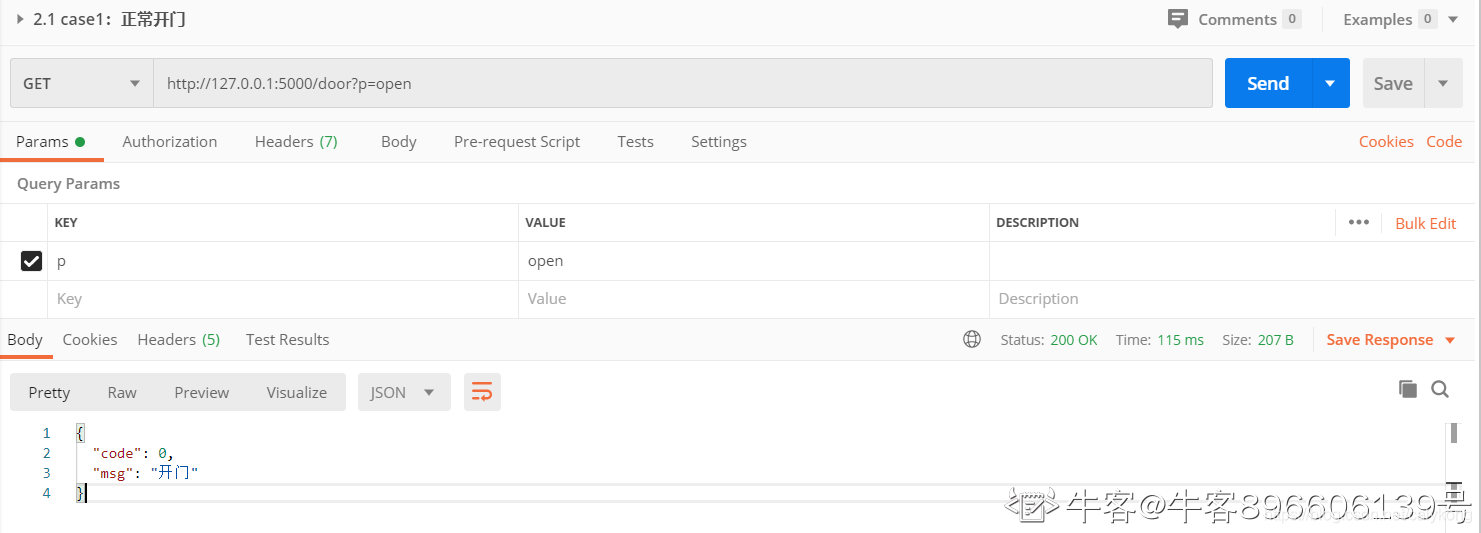
Task: Toggle the line wrap icon
Action: click(x=482, y=392)
